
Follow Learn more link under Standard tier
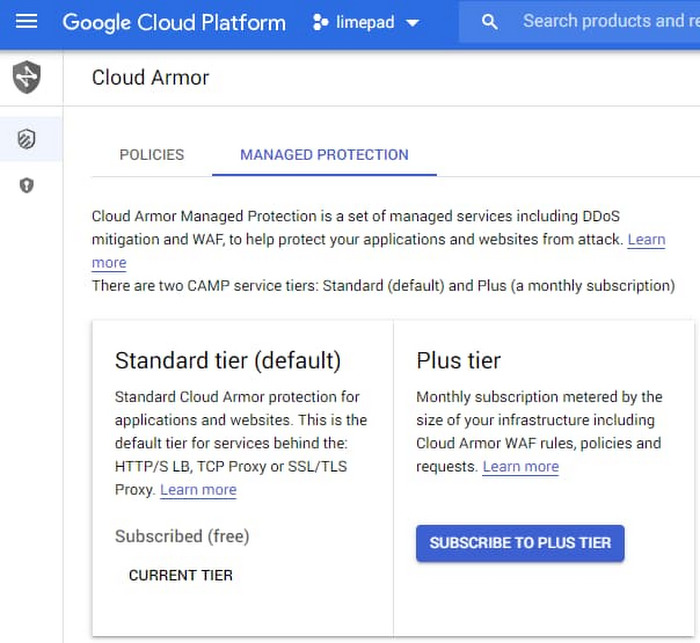click(x=198, y=490)
